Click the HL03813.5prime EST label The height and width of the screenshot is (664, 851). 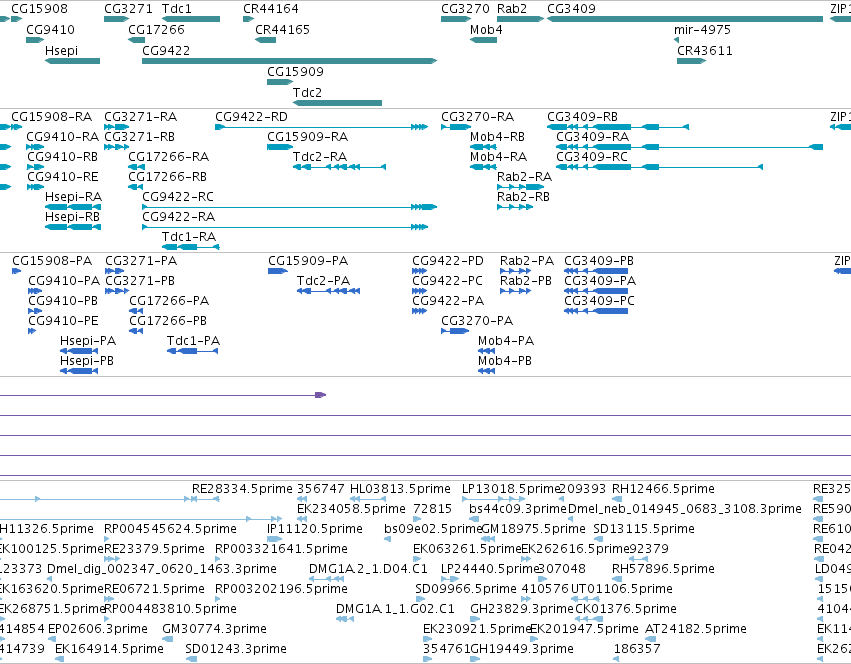(400, 489)
